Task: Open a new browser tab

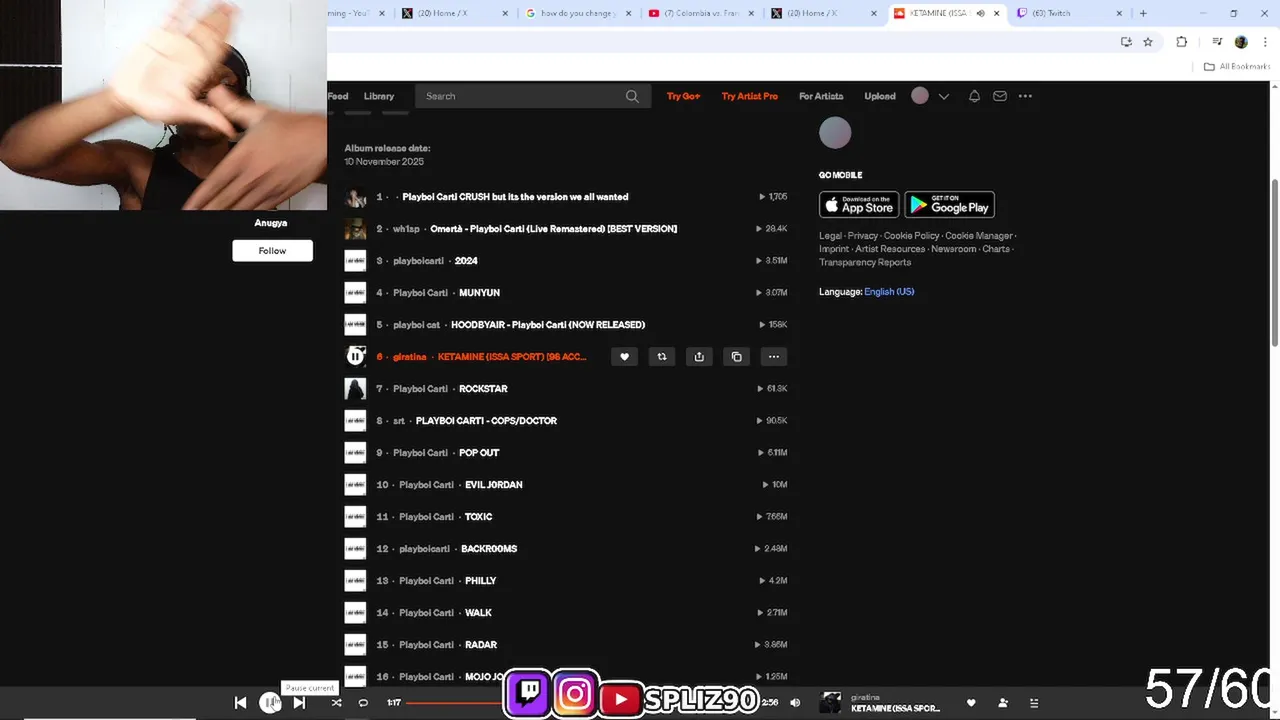Action: pos(1143,13)
